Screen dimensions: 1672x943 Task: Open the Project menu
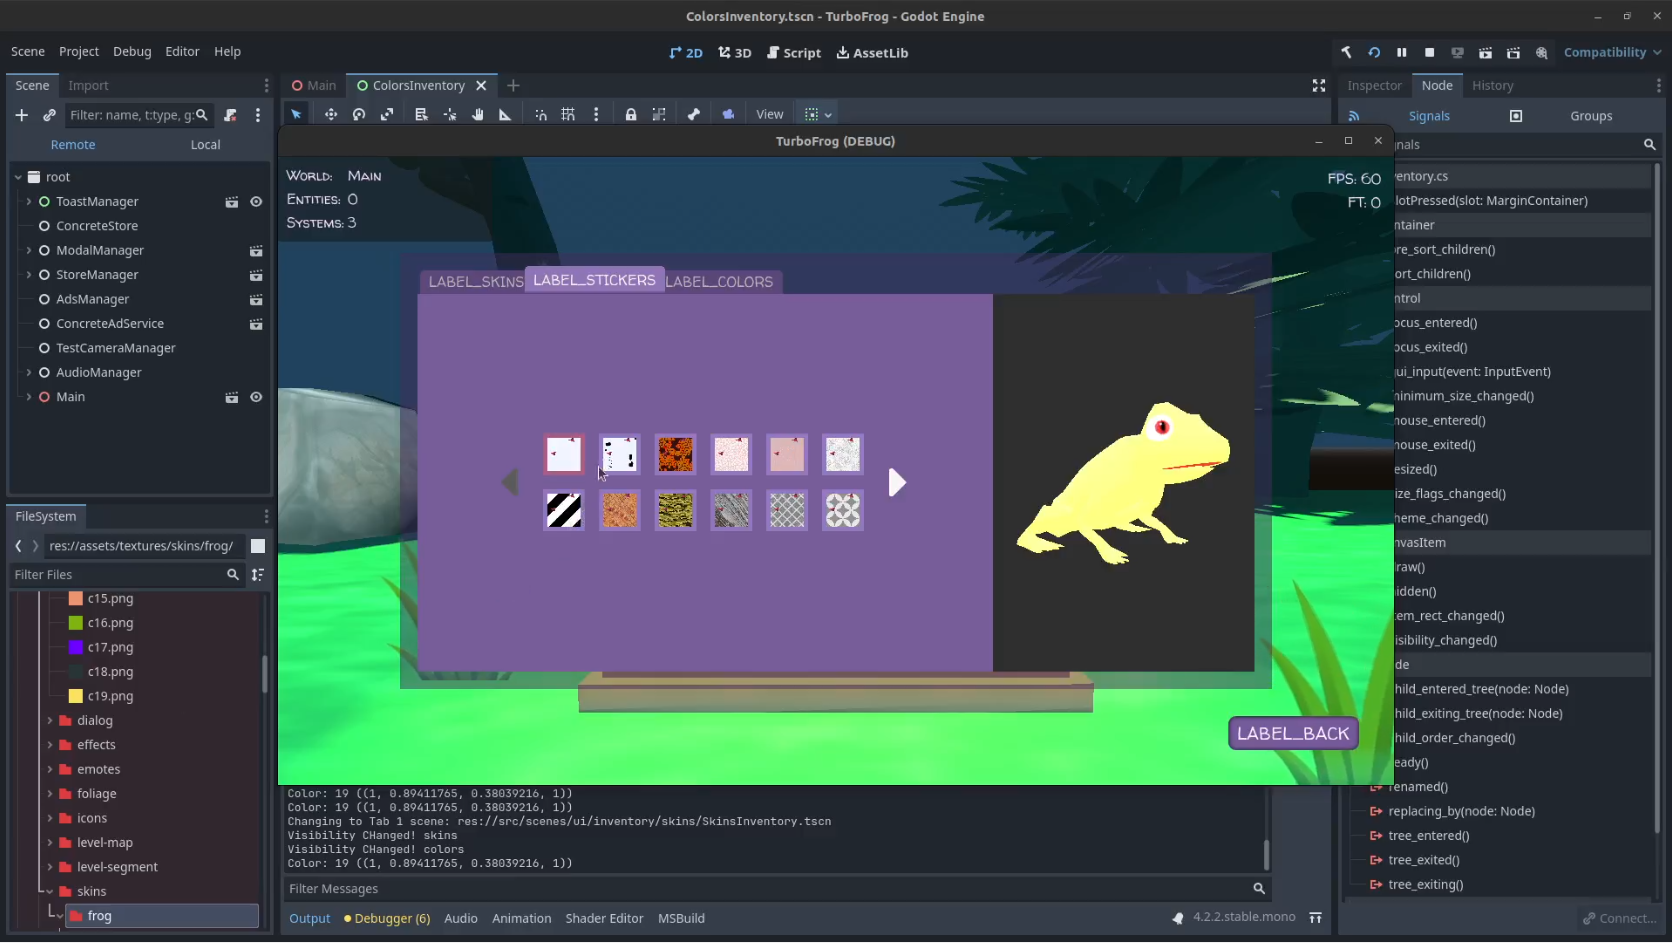[79, 51]
